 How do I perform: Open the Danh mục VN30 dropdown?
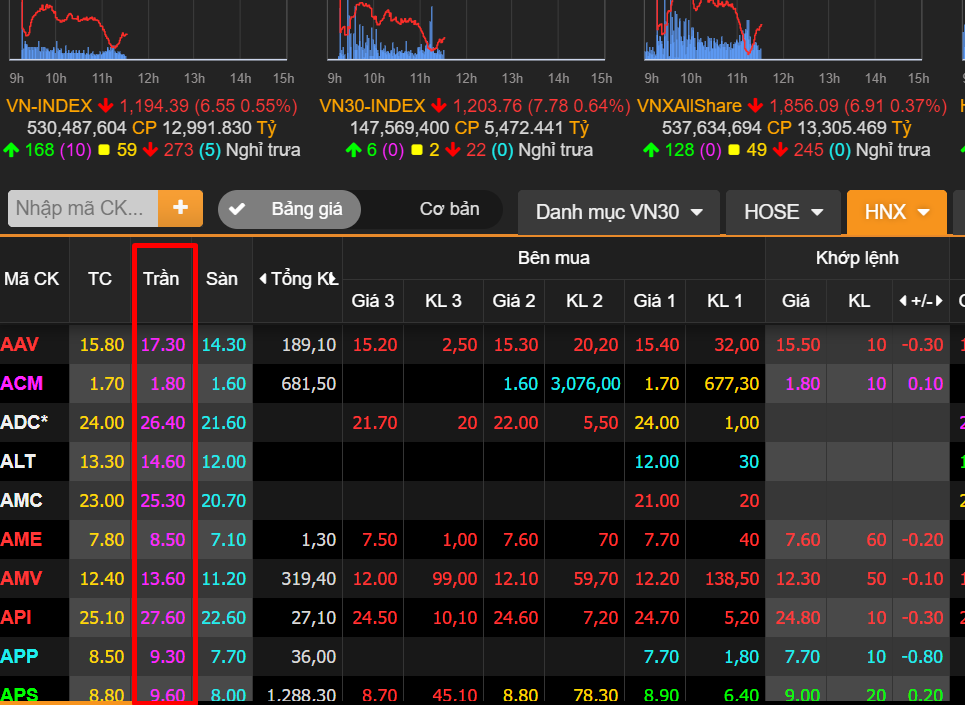coord(619,212)
